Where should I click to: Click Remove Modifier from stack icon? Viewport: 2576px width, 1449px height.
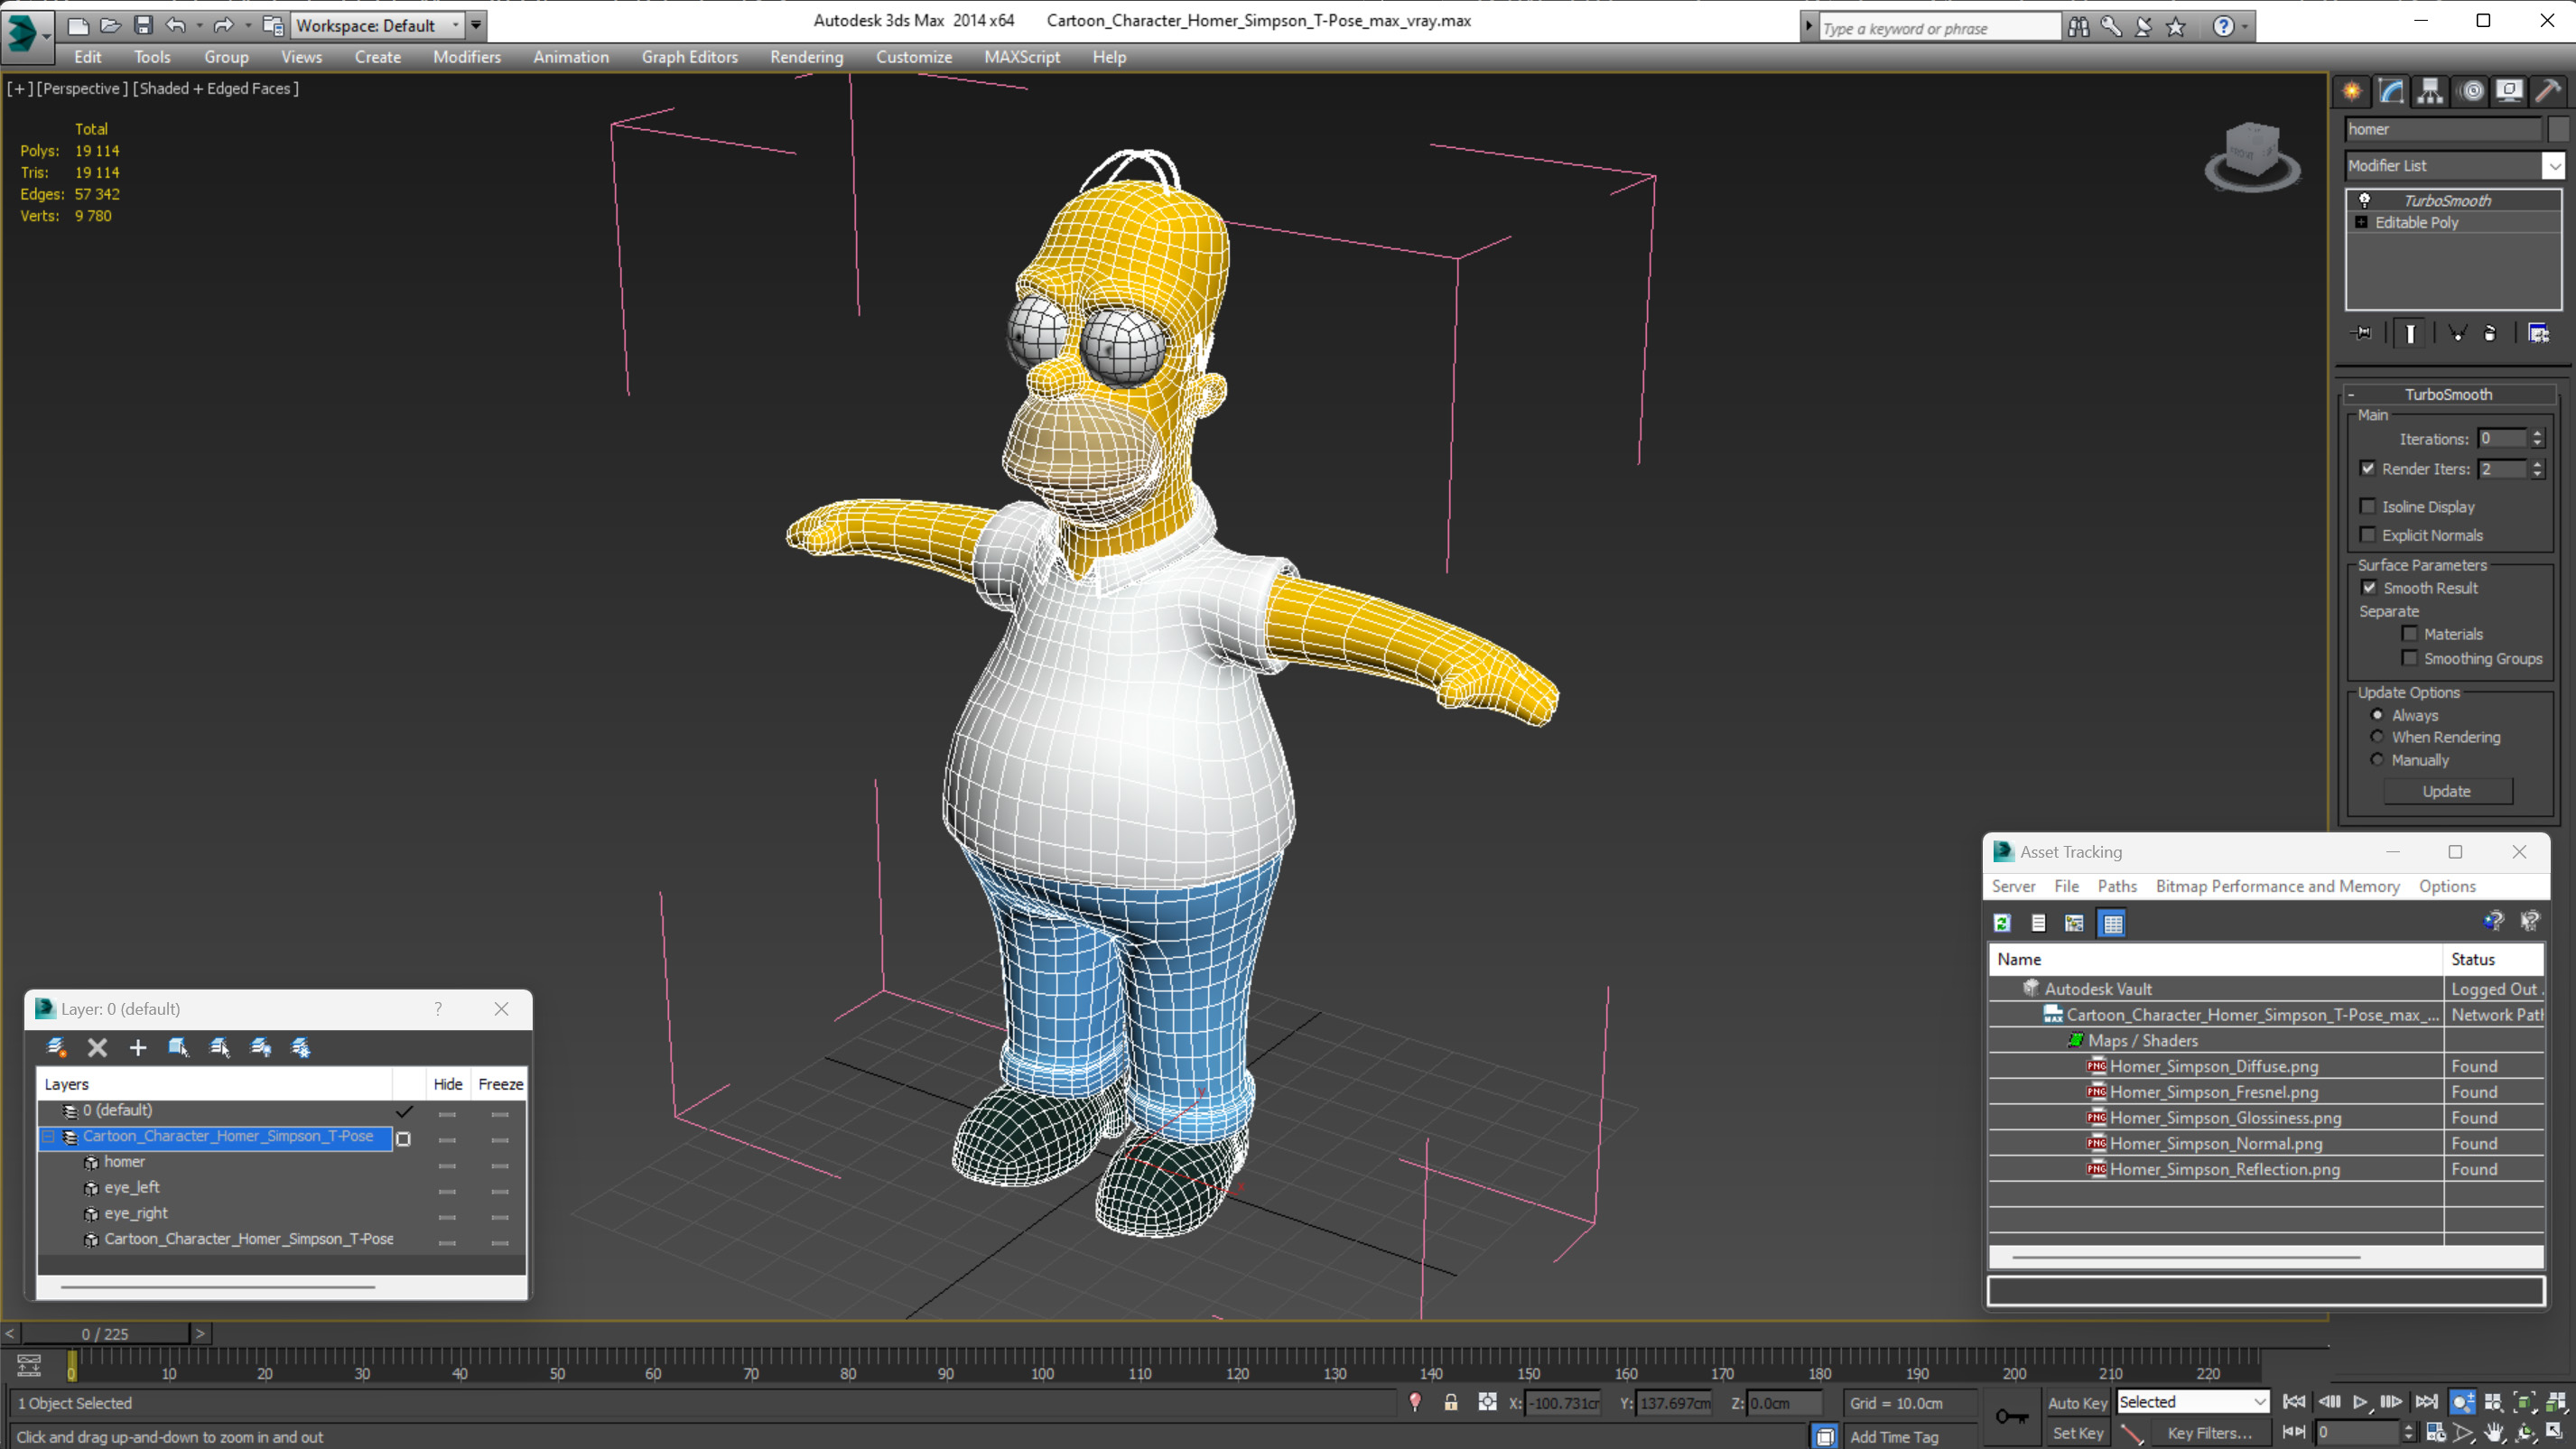point(2490,333)
